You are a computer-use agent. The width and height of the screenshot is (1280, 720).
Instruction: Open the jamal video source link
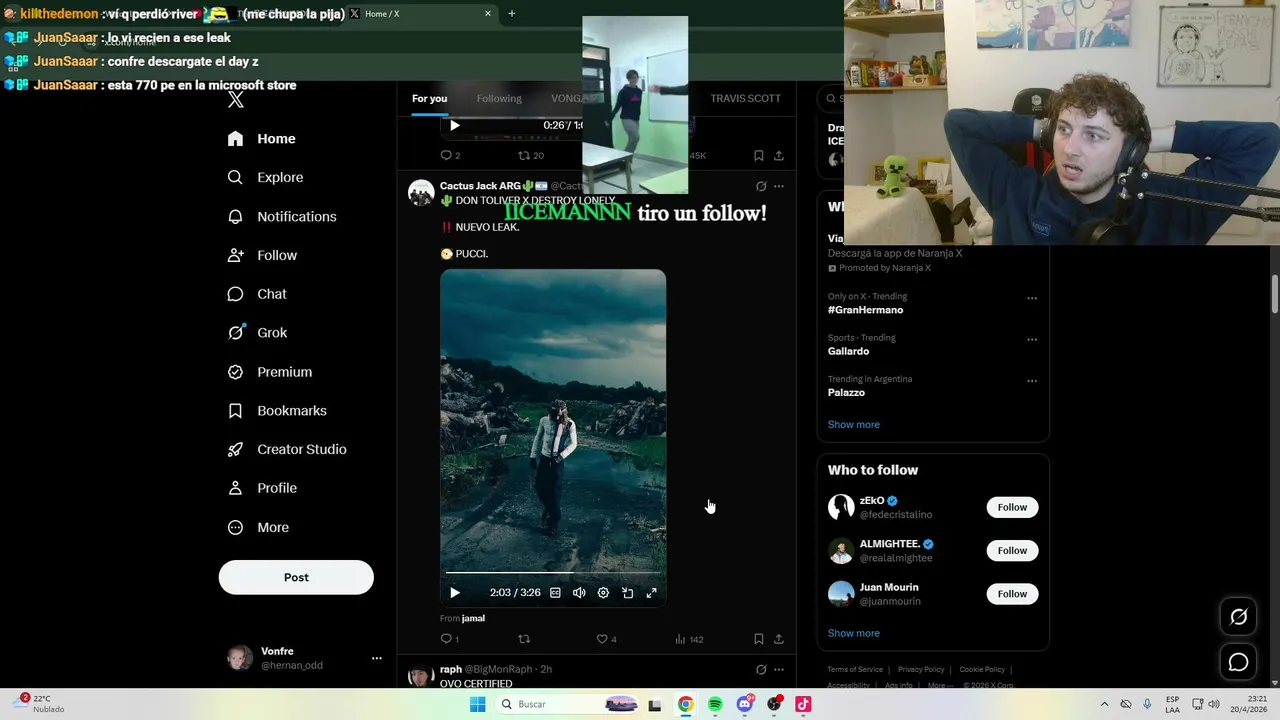pos(473,618)
